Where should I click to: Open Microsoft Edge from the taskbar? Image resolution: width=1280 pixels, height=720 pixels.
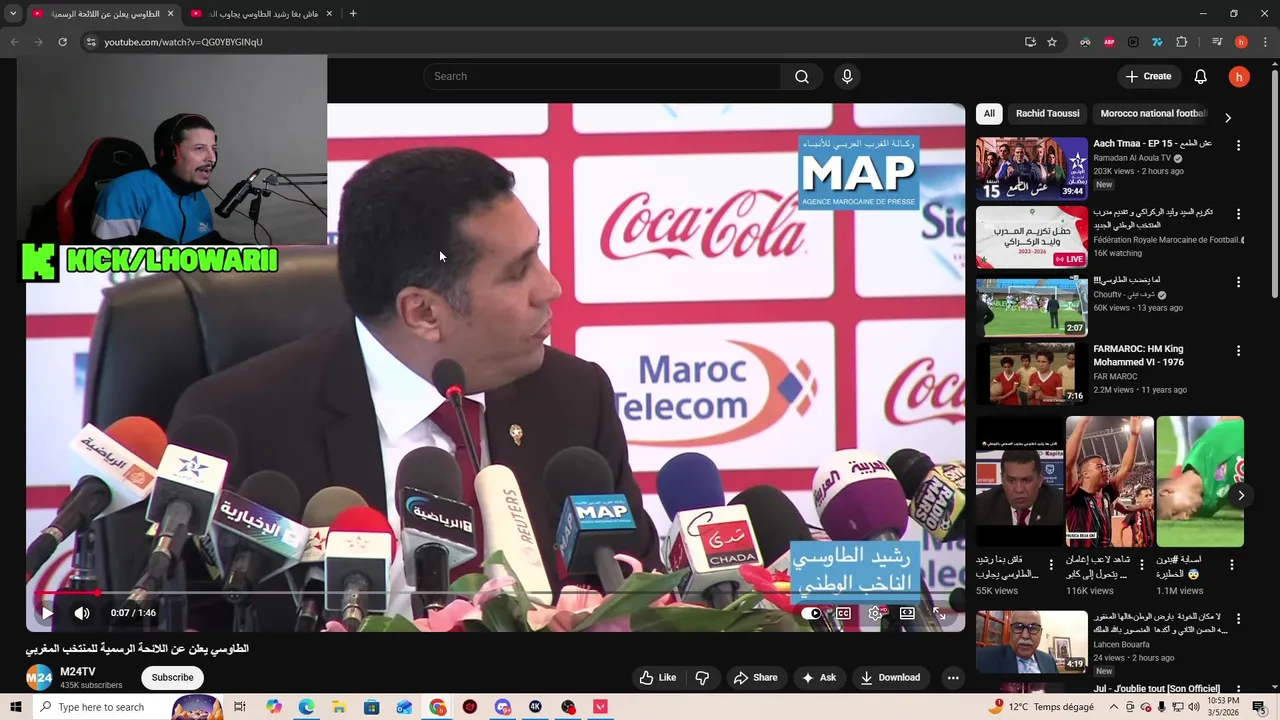[x=306, y=707]
